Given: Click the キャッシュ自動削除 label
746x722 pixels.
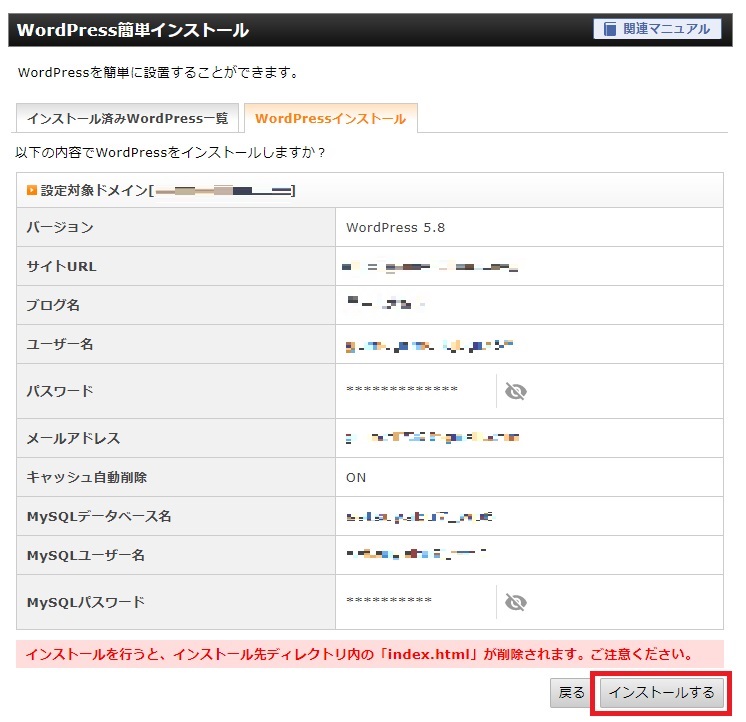Looking at the screenshot, I should [87, 478].
